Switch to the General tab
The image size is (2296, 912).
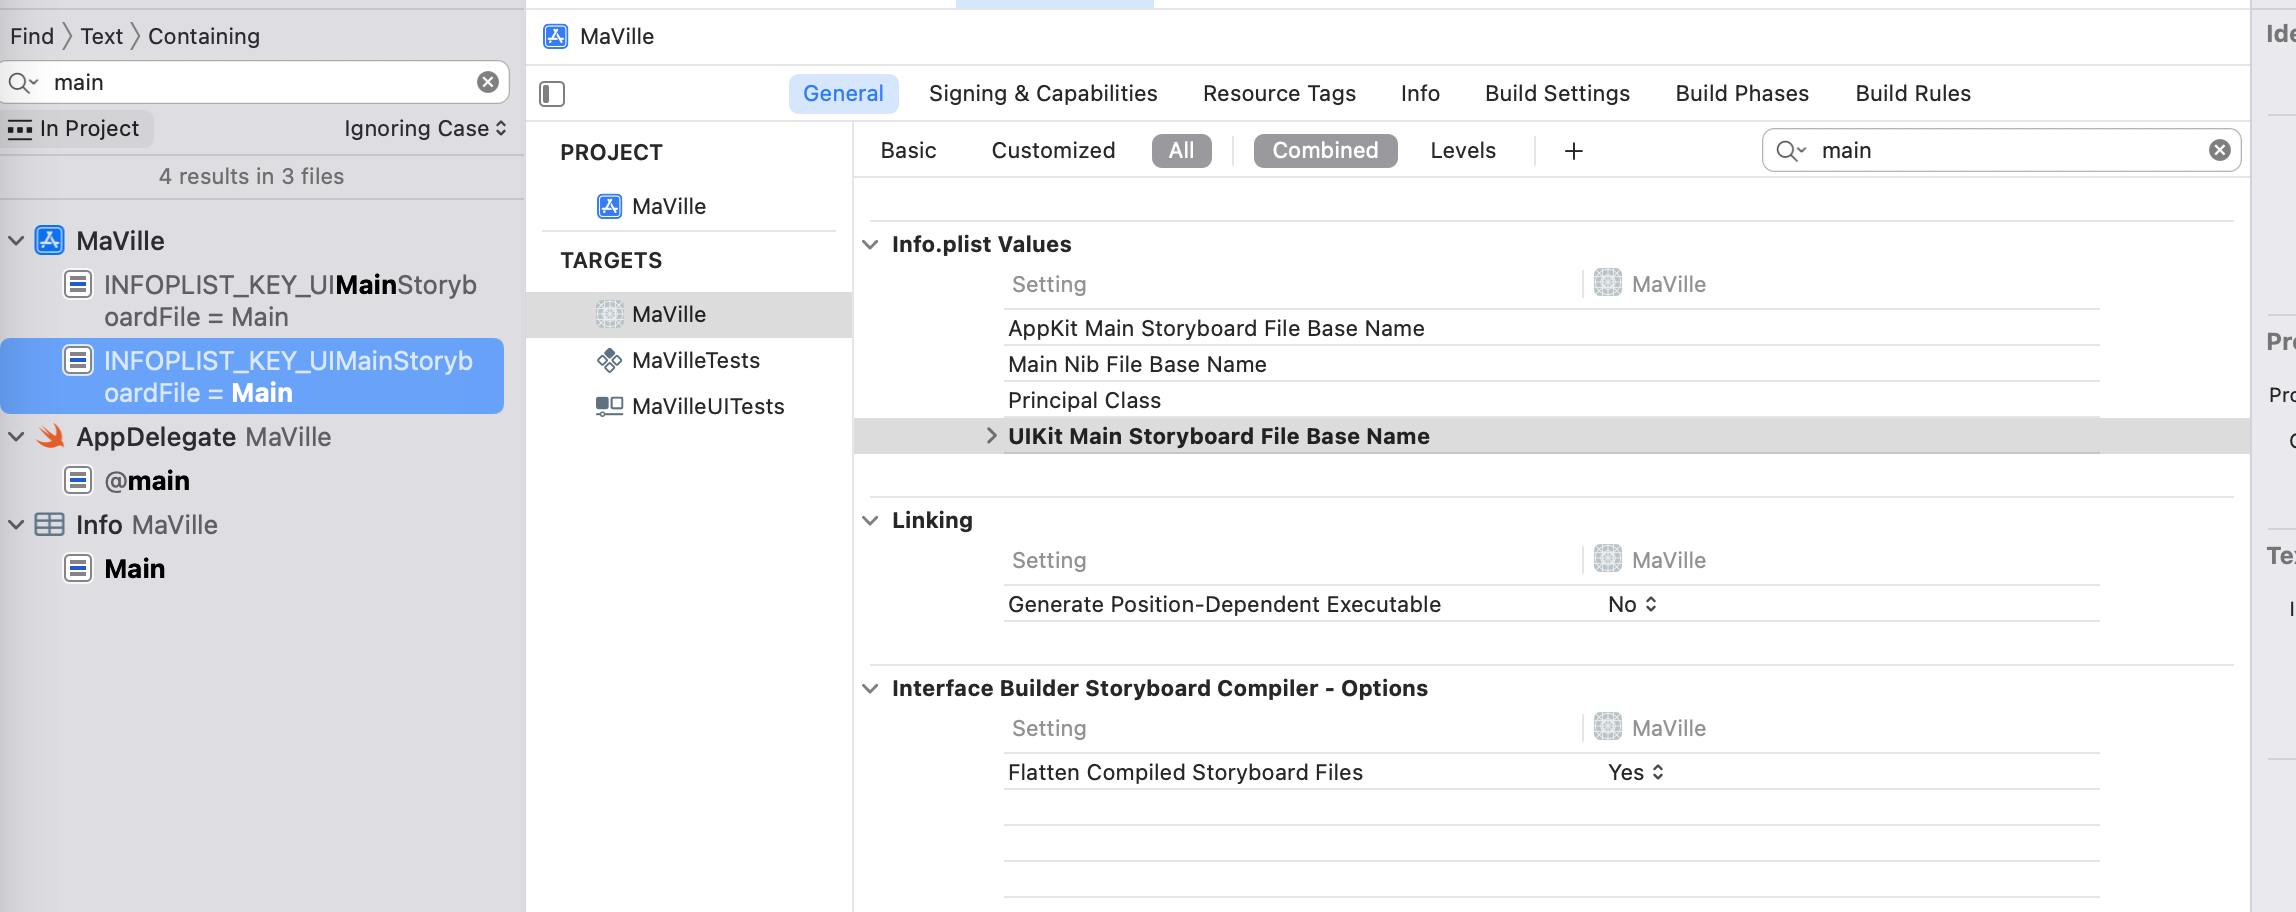843,93
